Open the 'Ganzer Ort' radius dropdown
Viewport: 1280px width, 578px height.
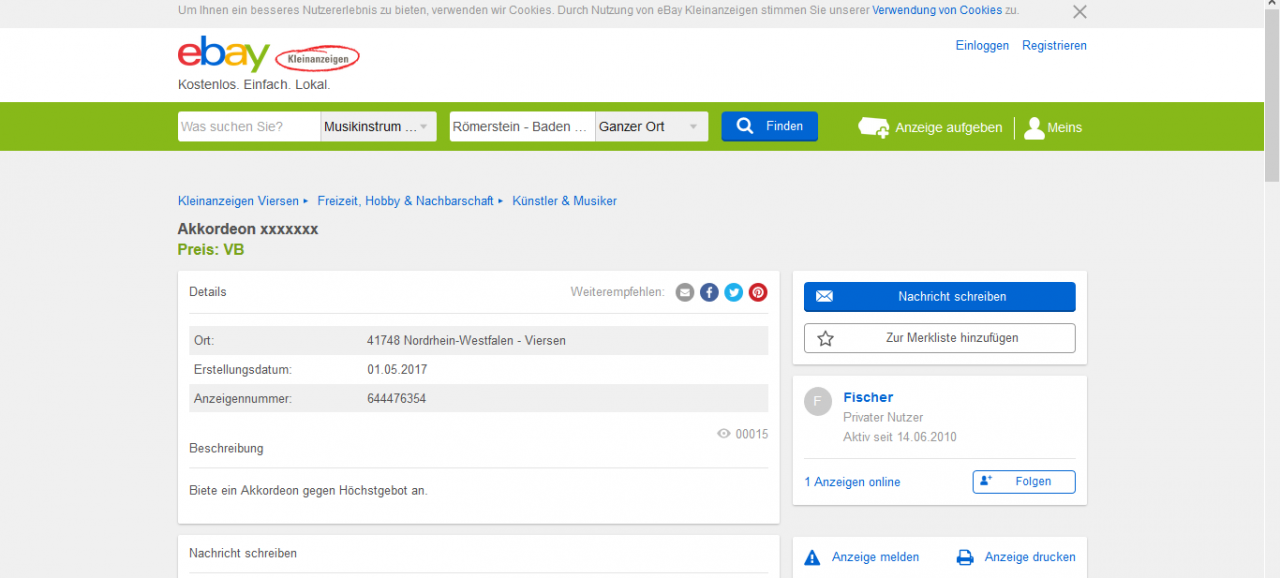pyautogui.click(x=651, y=127)
